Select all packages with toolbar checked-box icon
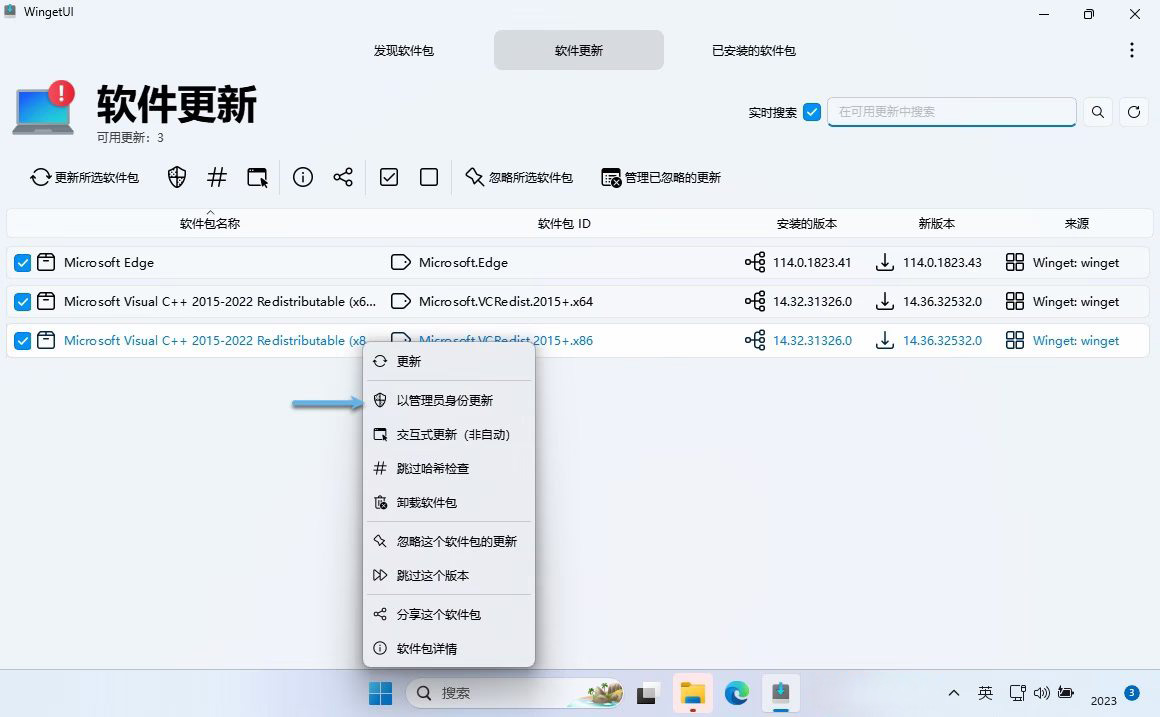The width and height of the screenshot is (1160, 717). [x=389, y=178]
